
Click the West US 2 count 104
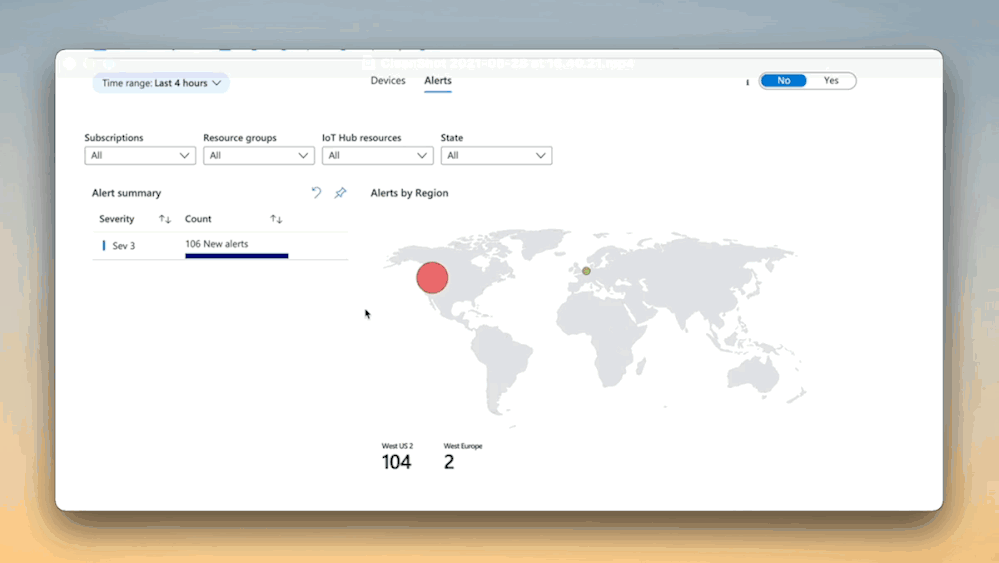(396, 462)
